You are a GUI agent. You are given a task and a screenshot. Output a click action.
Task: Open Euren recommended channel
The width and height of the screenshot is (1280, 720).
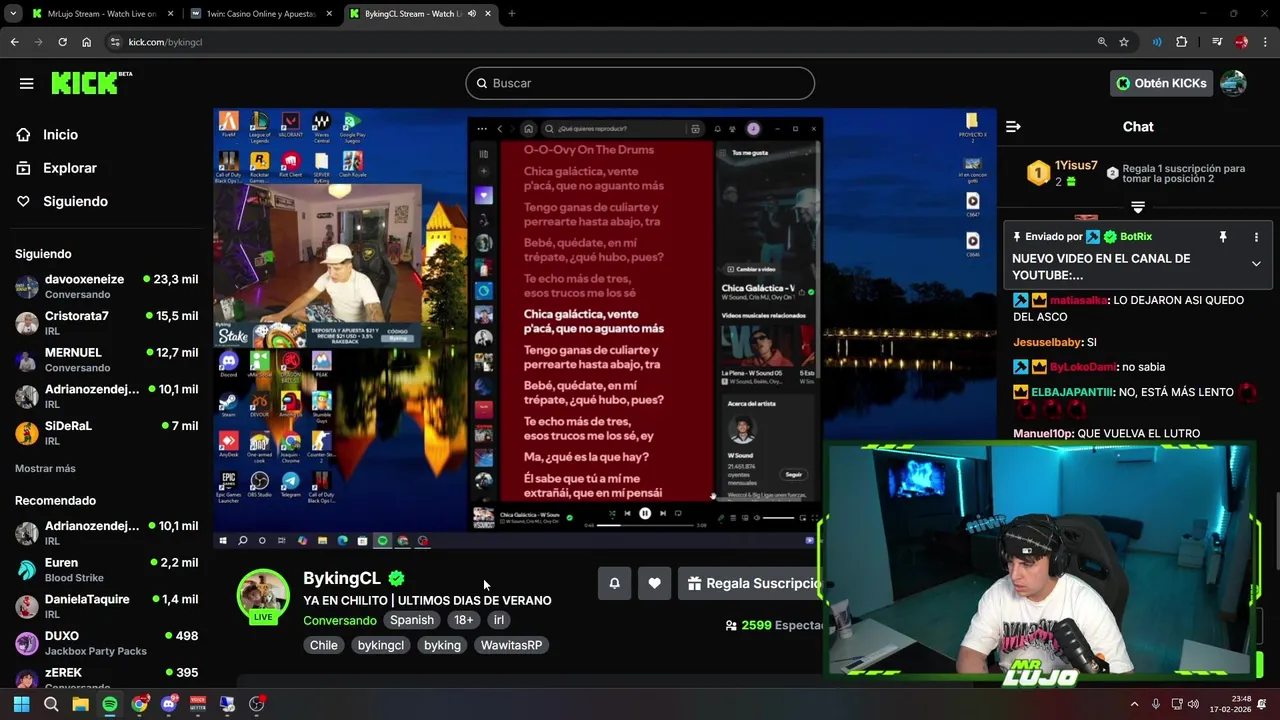tap(106, 570)
